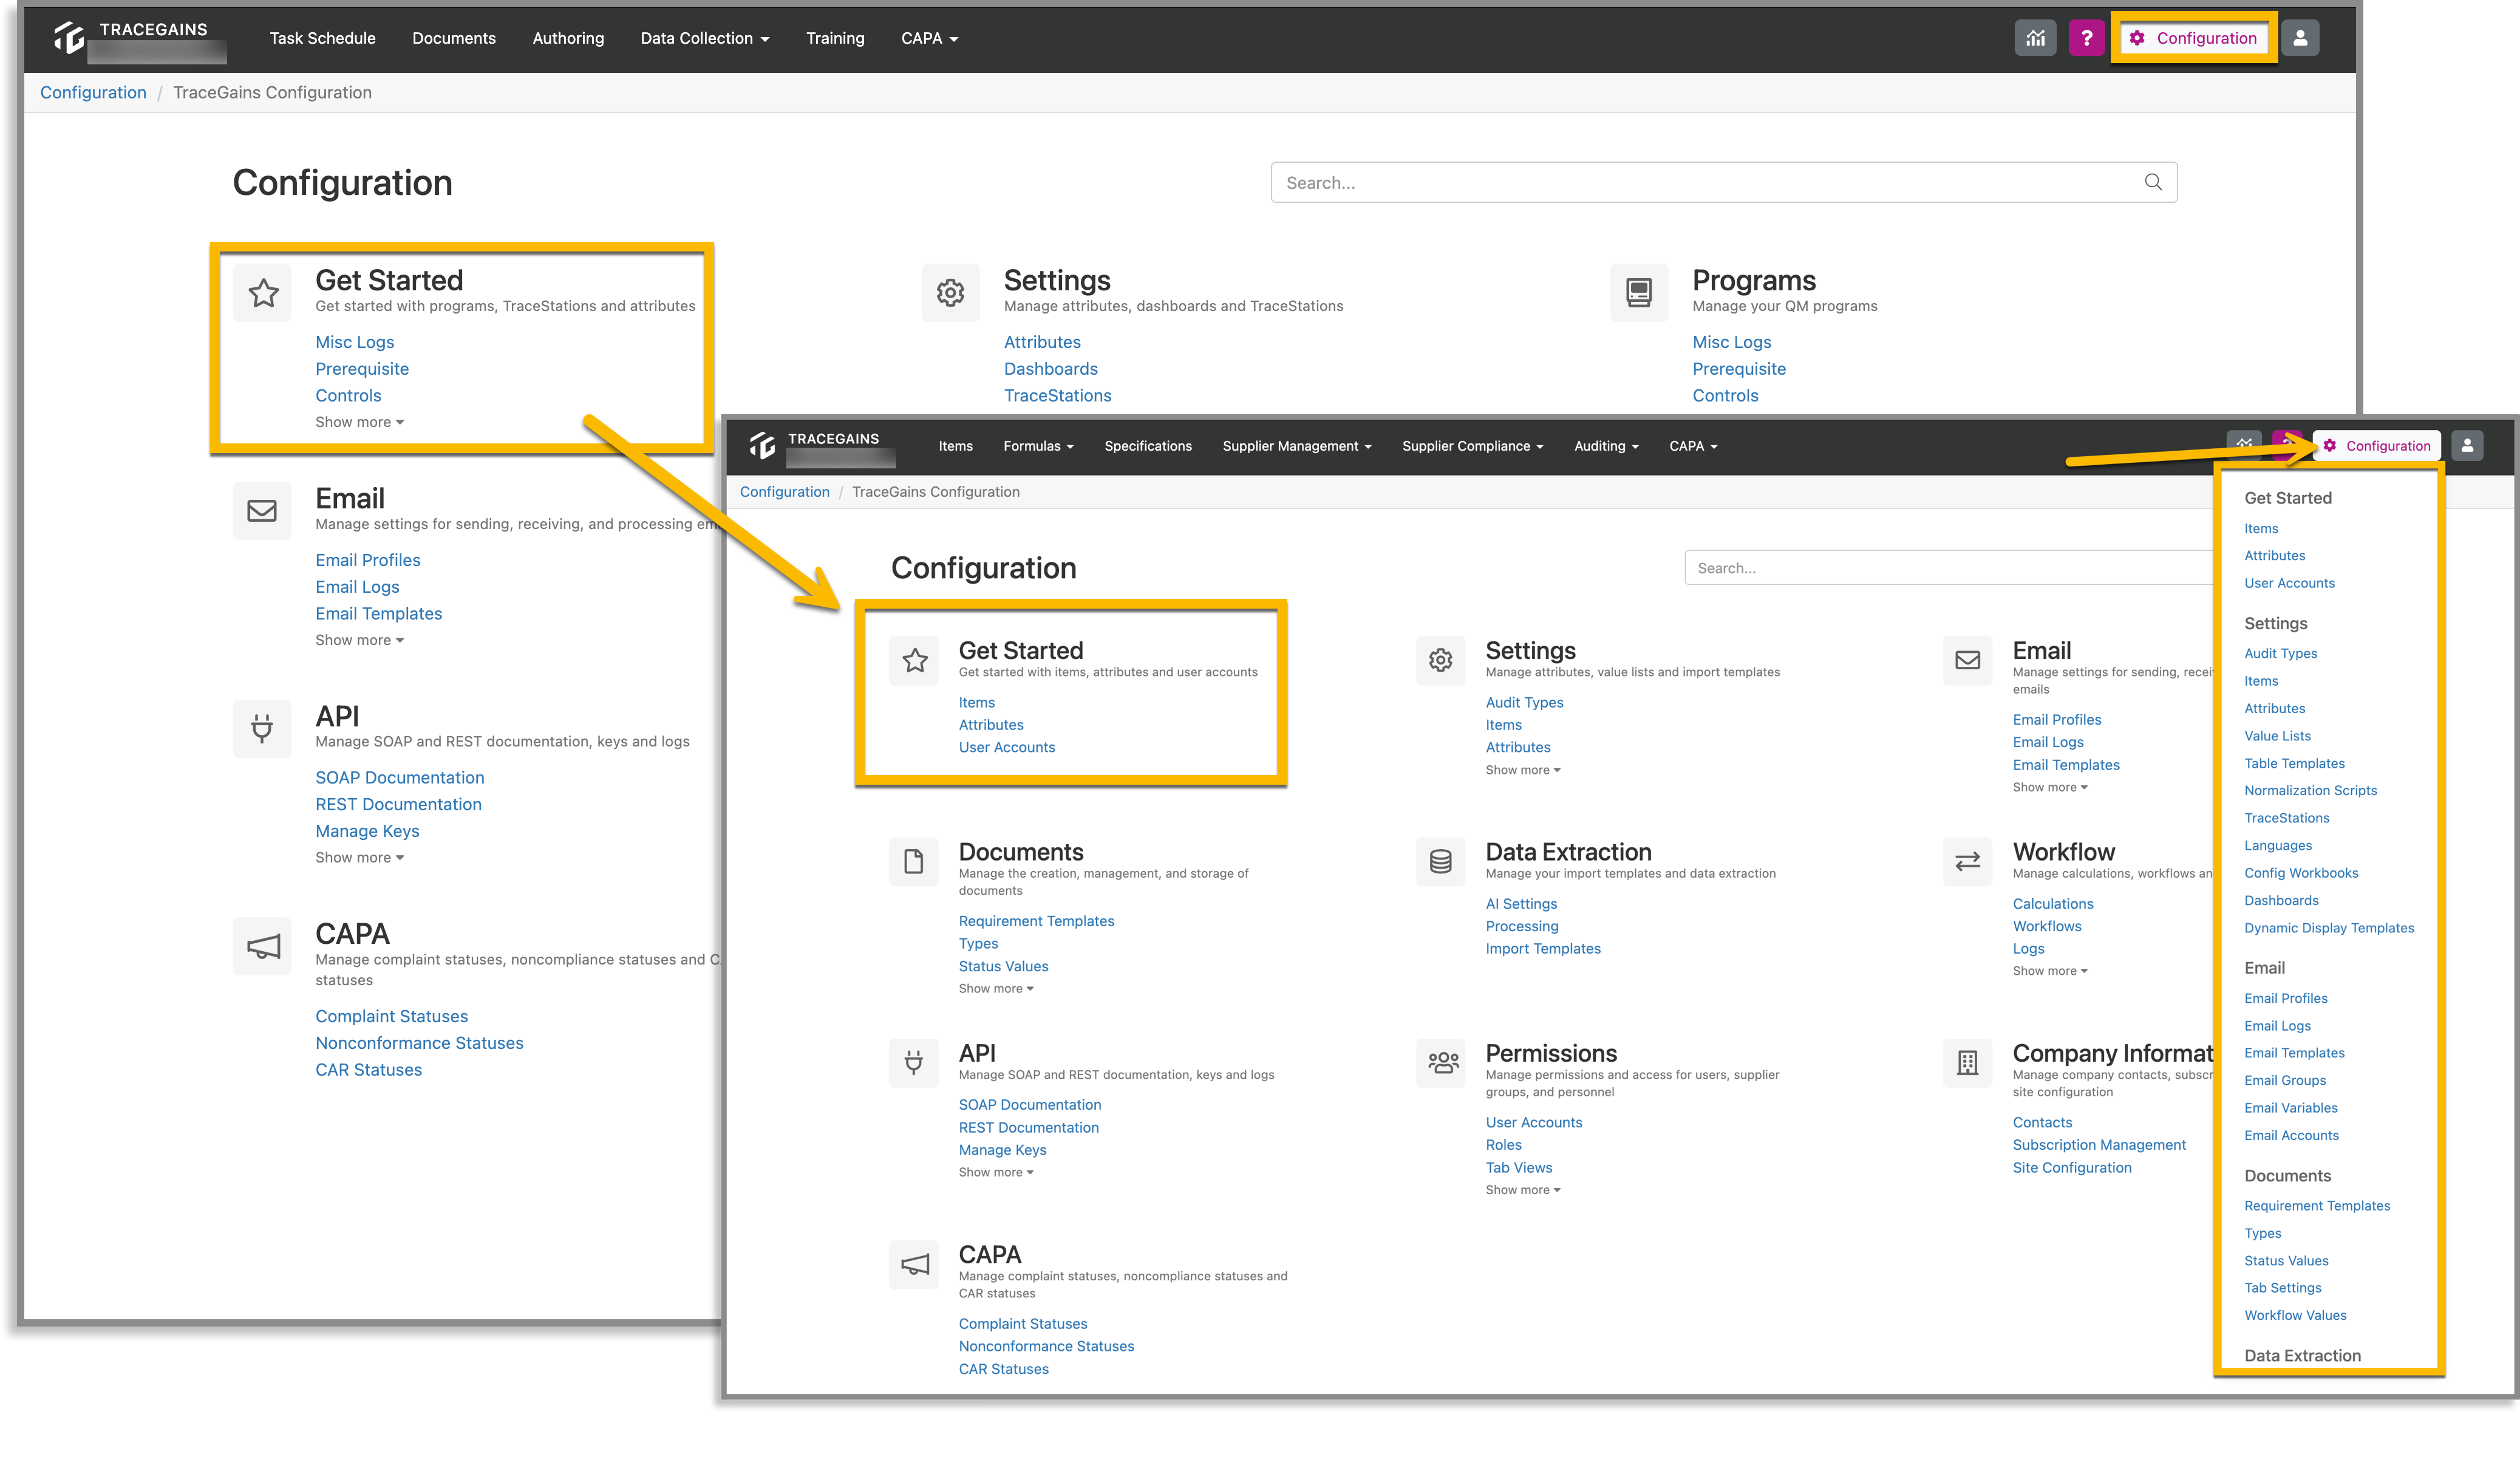Open Data Collection dropdown in back window

[x=705, y=38]
